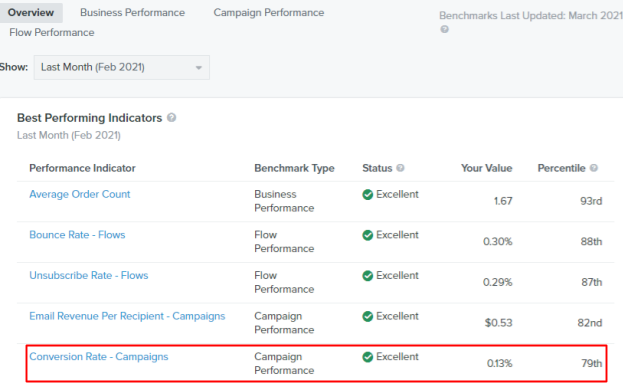Click the Status column header text
The height and width of the screenshot is (386, 623).
tap(377, 168)
